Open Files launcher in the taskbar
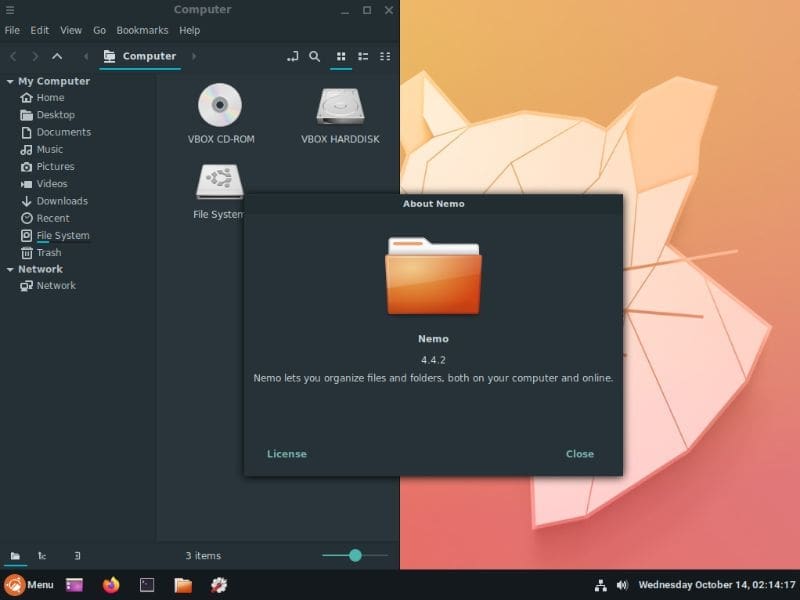The height and width of the screenshot is (600, 800). tap(183, 585)
